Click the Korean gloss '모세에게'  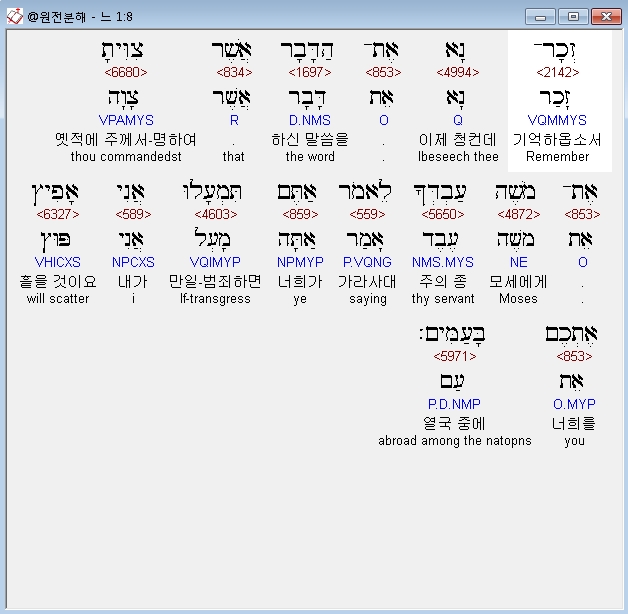click(x=518, y=282)
